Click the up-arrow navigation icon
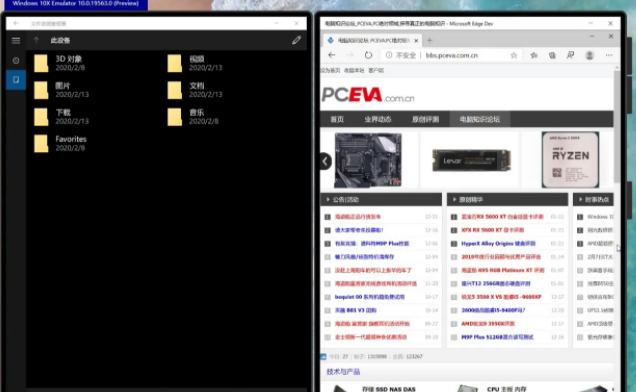 tap(36, 40)
